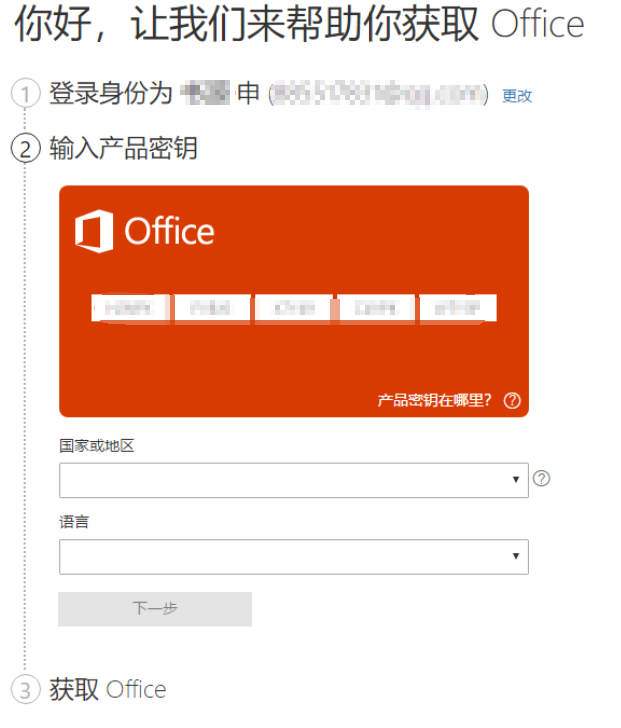Focus the fifth product key box
Screen dimensions: 621x728
pos(458,308)
